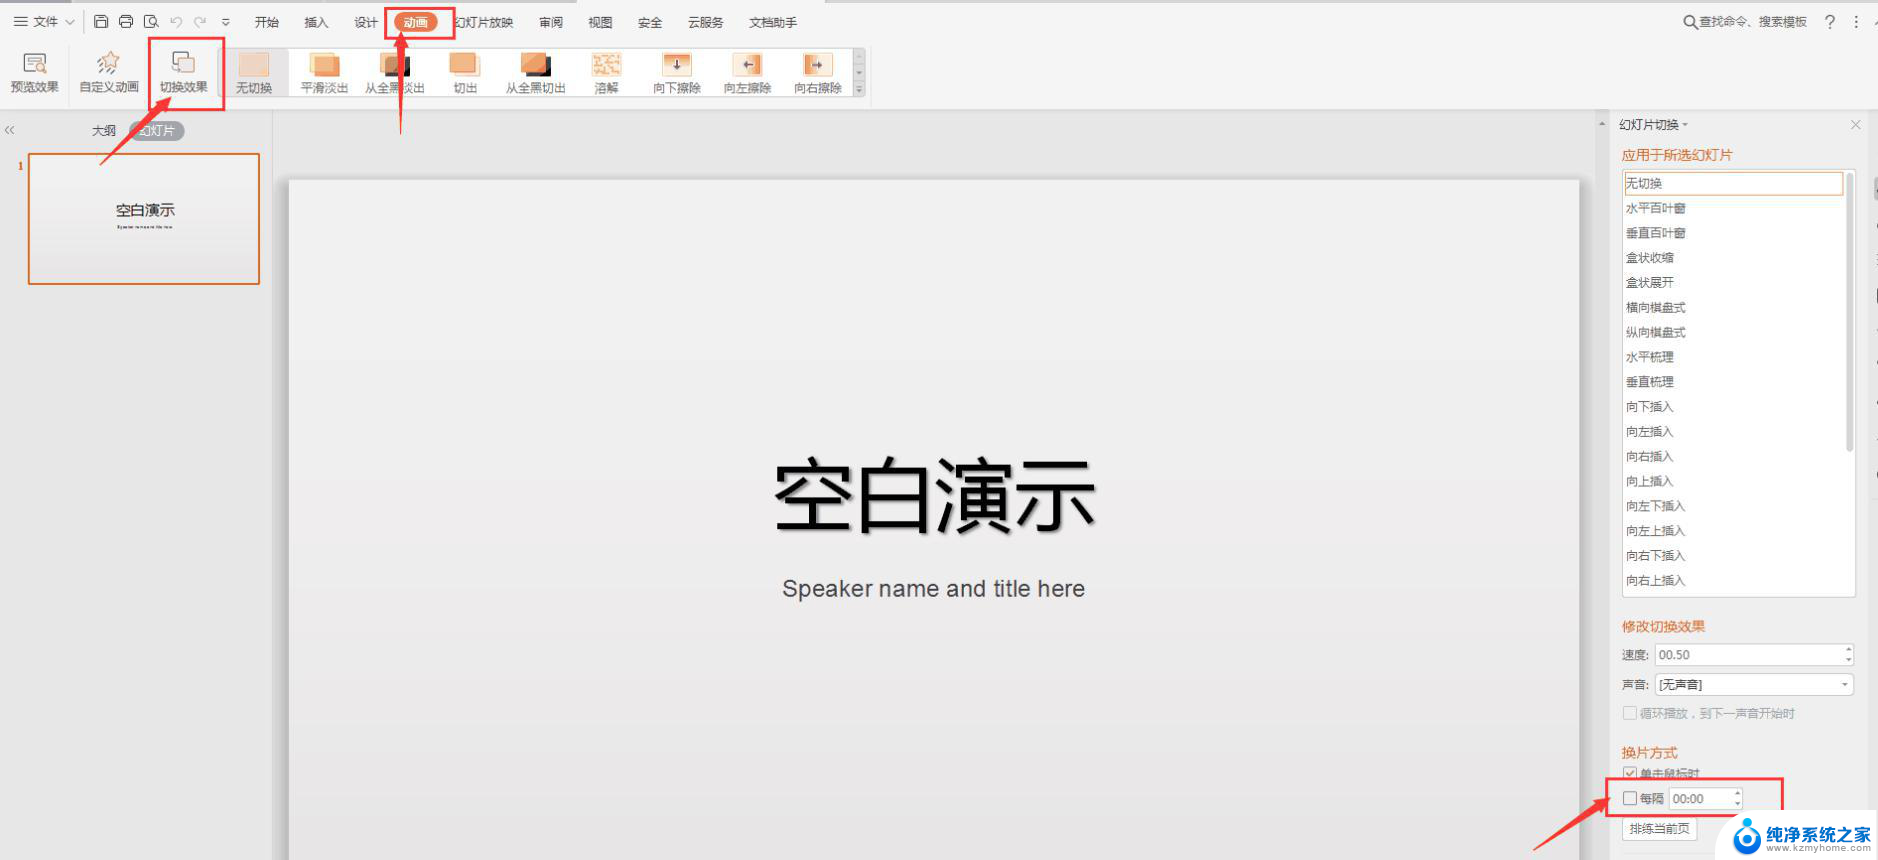Choose 盒状收缩 in transition list
This screenshot has width=1878, height=860.
click(x=1733, y=258)
